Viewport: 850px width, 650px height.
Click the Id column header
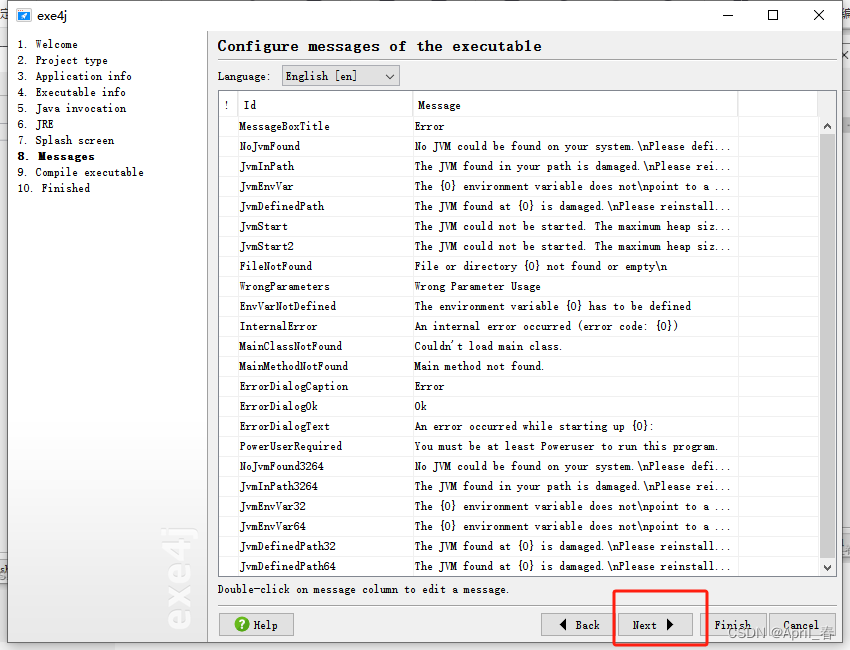pyautogui.click(x=325, y=105)
